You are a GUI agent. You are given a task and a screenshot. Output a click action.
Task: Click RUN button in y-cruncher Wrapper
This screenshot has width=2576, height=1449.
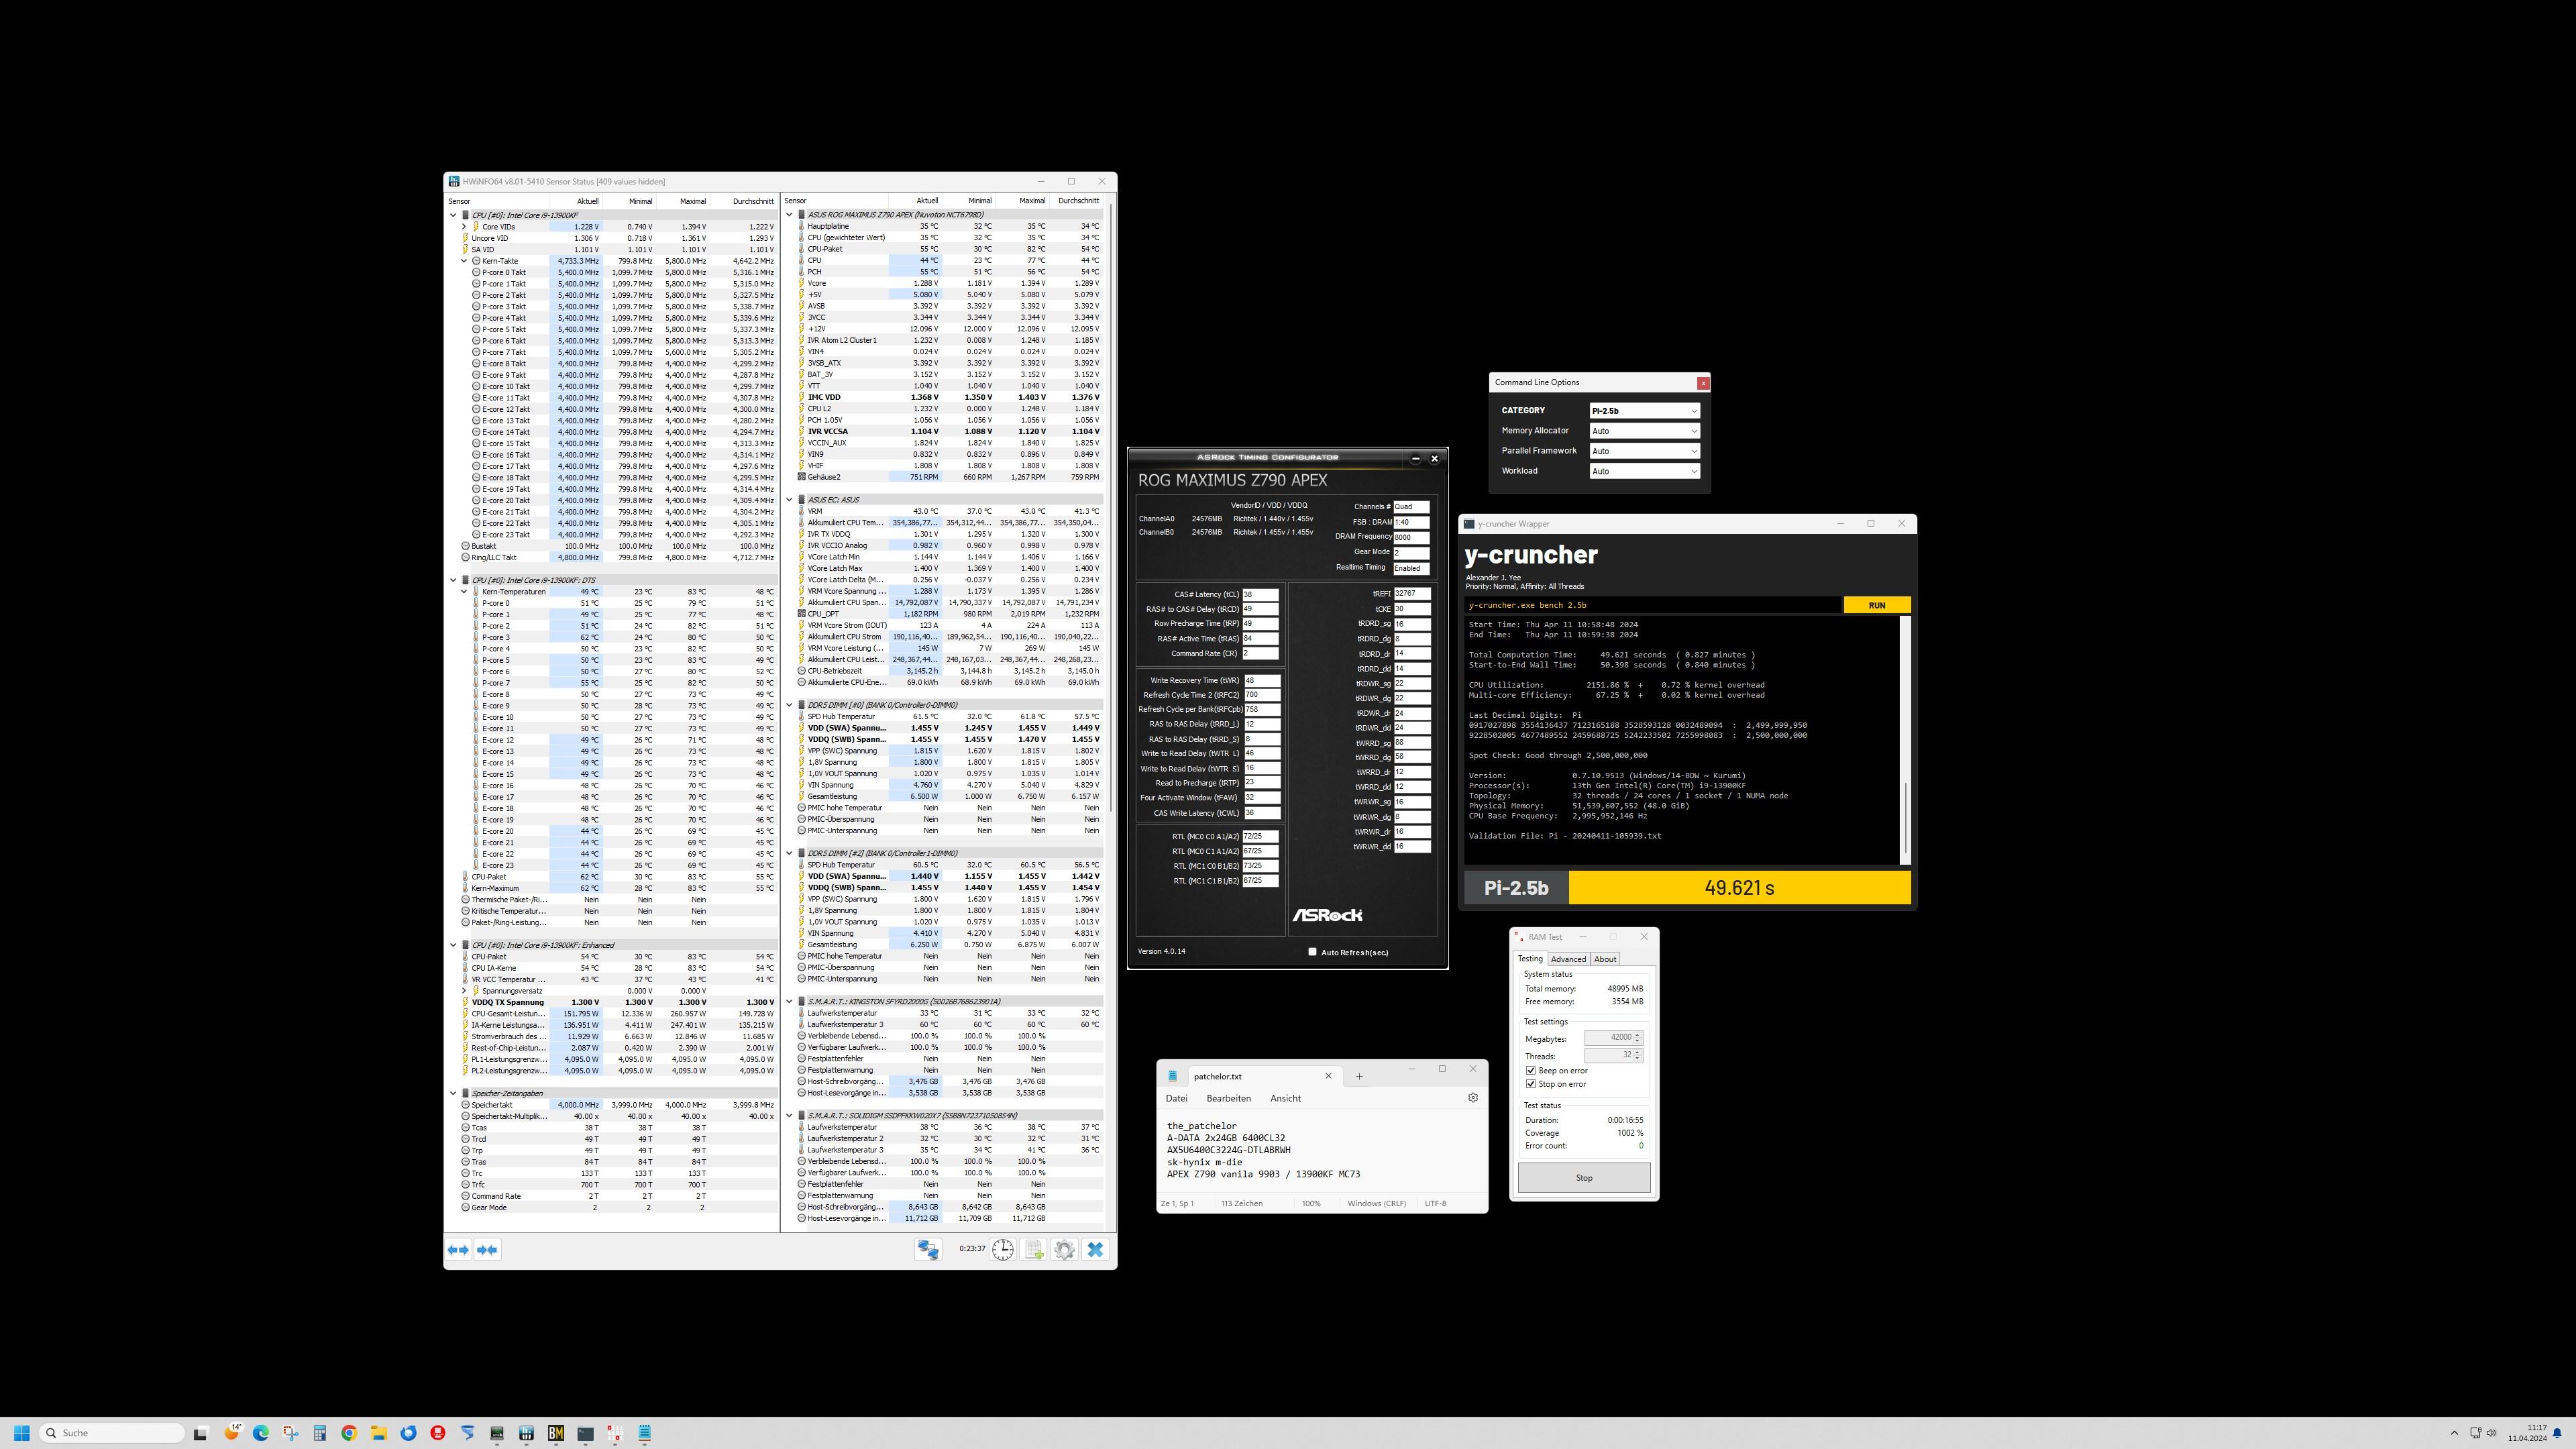click(1877, 605)
